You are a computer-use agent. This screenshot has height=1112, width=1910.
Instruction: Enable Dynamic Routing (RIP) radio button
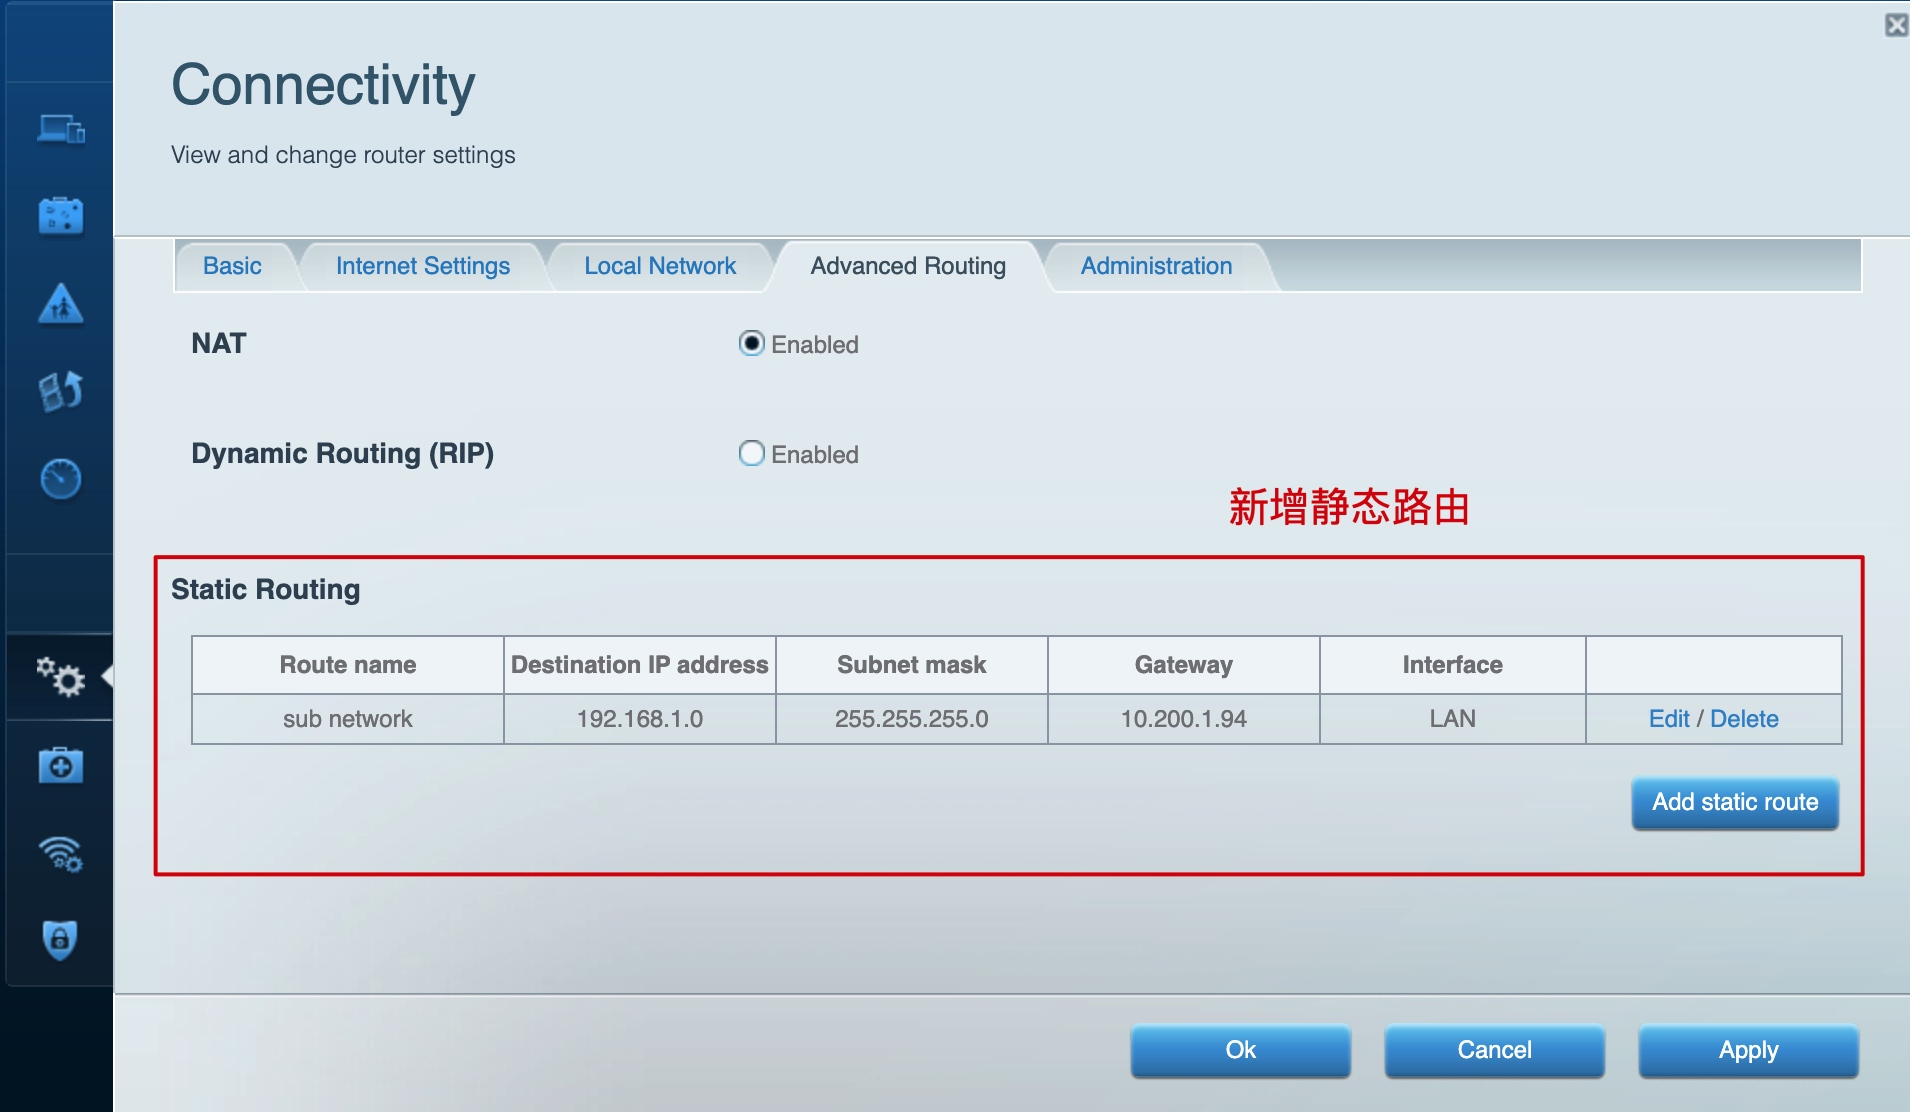[x=751, y=454]
